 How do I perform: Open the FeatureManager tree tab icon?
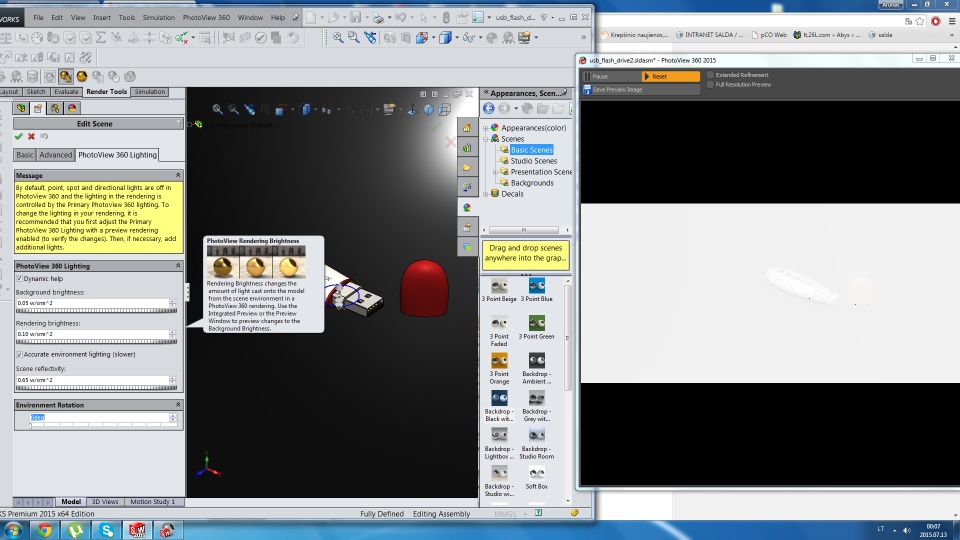point(21,108)
